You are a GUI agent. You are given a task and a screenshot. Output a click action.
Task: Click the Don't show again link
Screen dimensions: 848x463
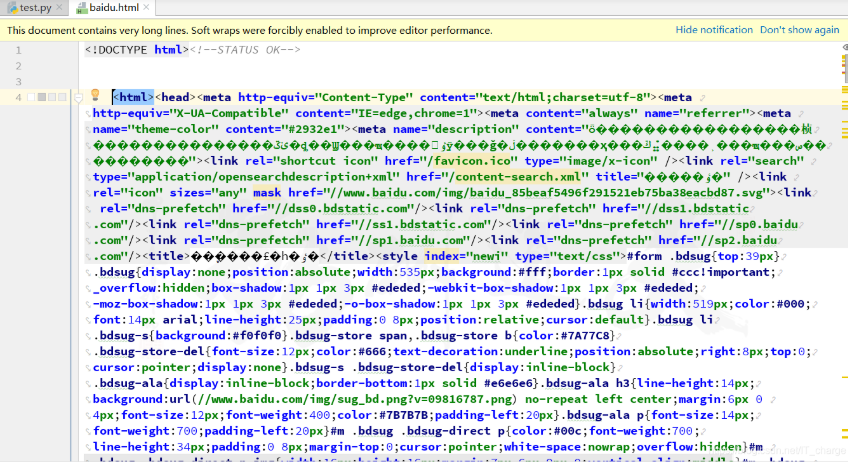tap(799, 30)
